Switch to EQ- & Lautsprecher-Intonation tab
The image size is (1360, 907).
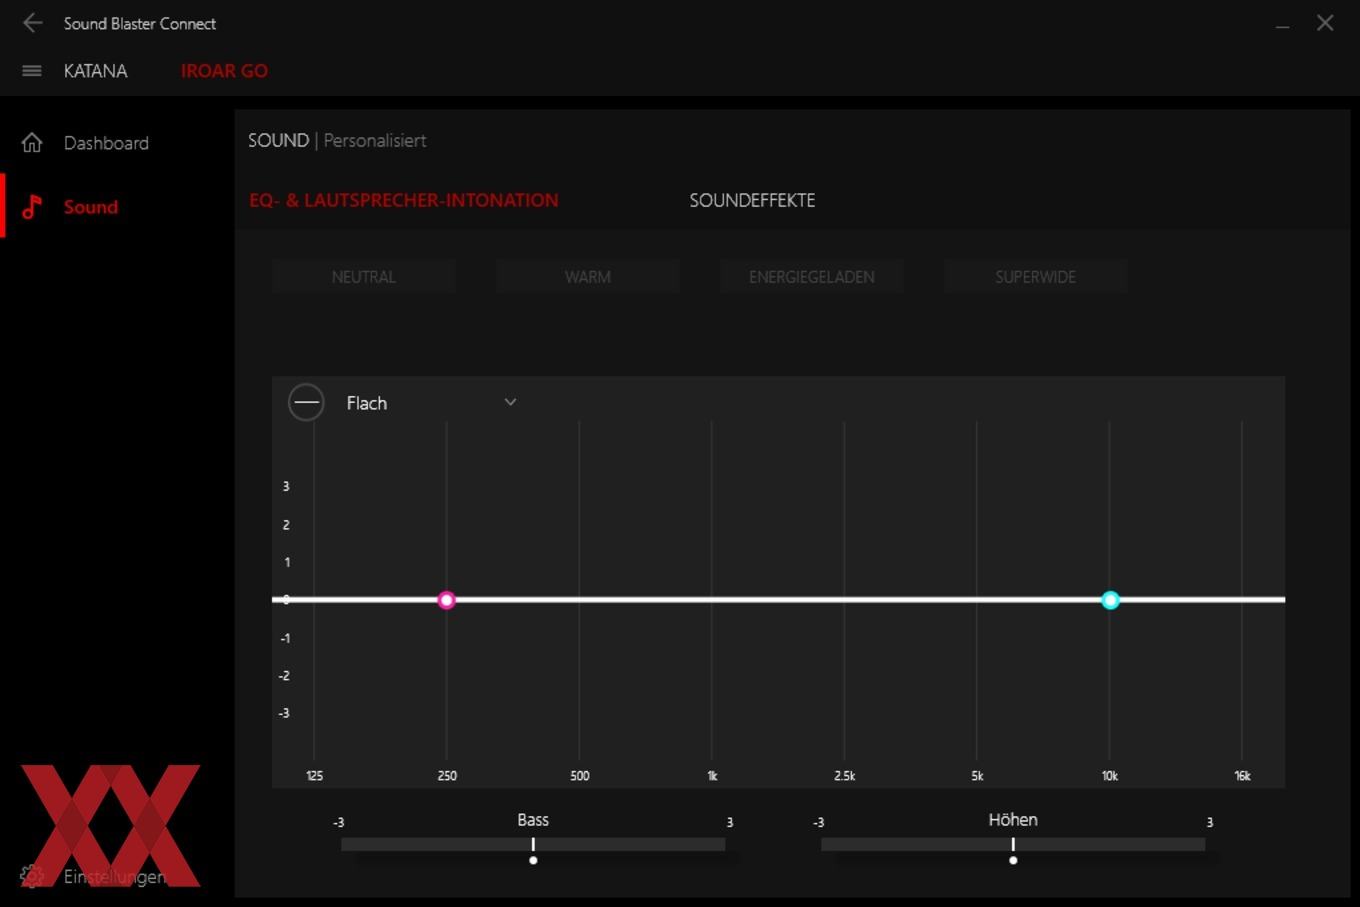[x=404, y=200]
